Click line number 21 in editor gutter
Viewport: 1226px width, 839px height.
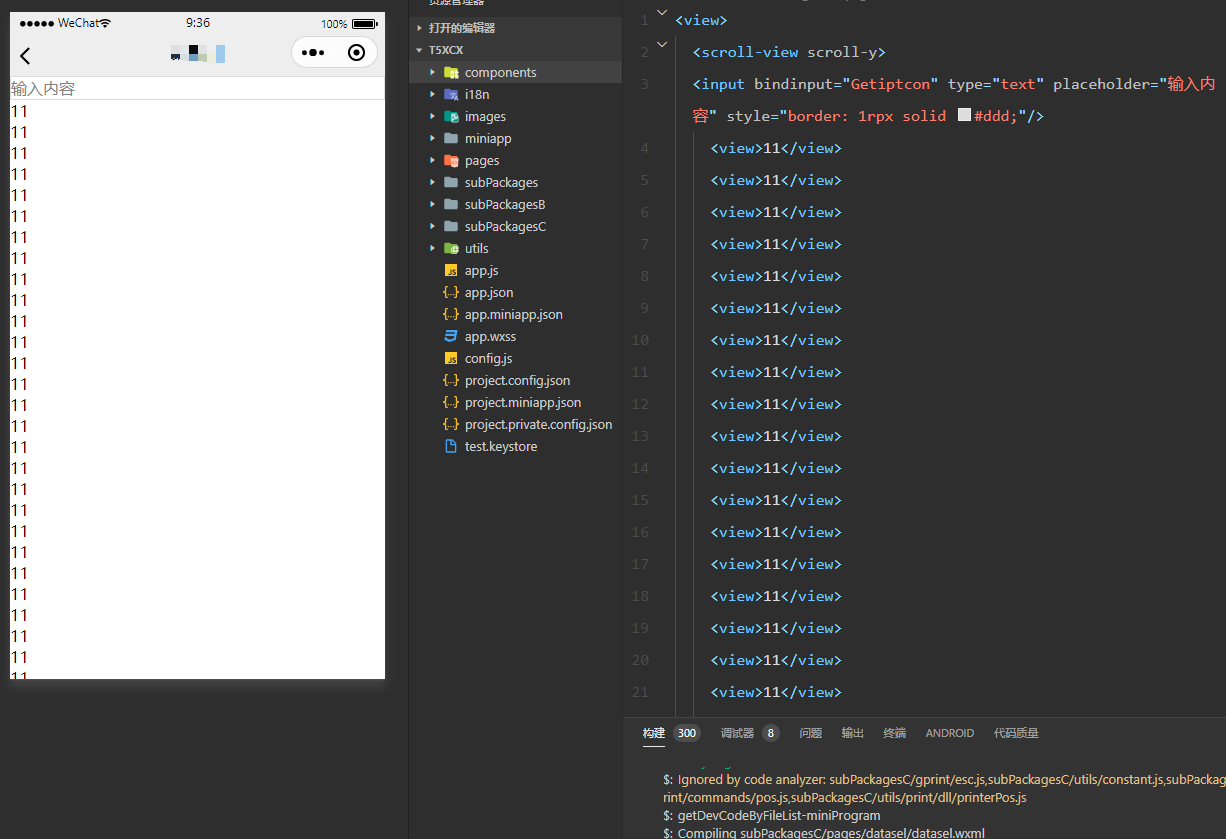coord(640,692)
